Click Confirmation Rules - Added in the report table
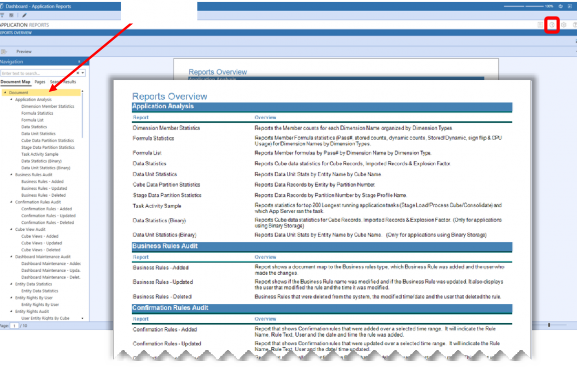The image size is (577, 370). [165, 330]
